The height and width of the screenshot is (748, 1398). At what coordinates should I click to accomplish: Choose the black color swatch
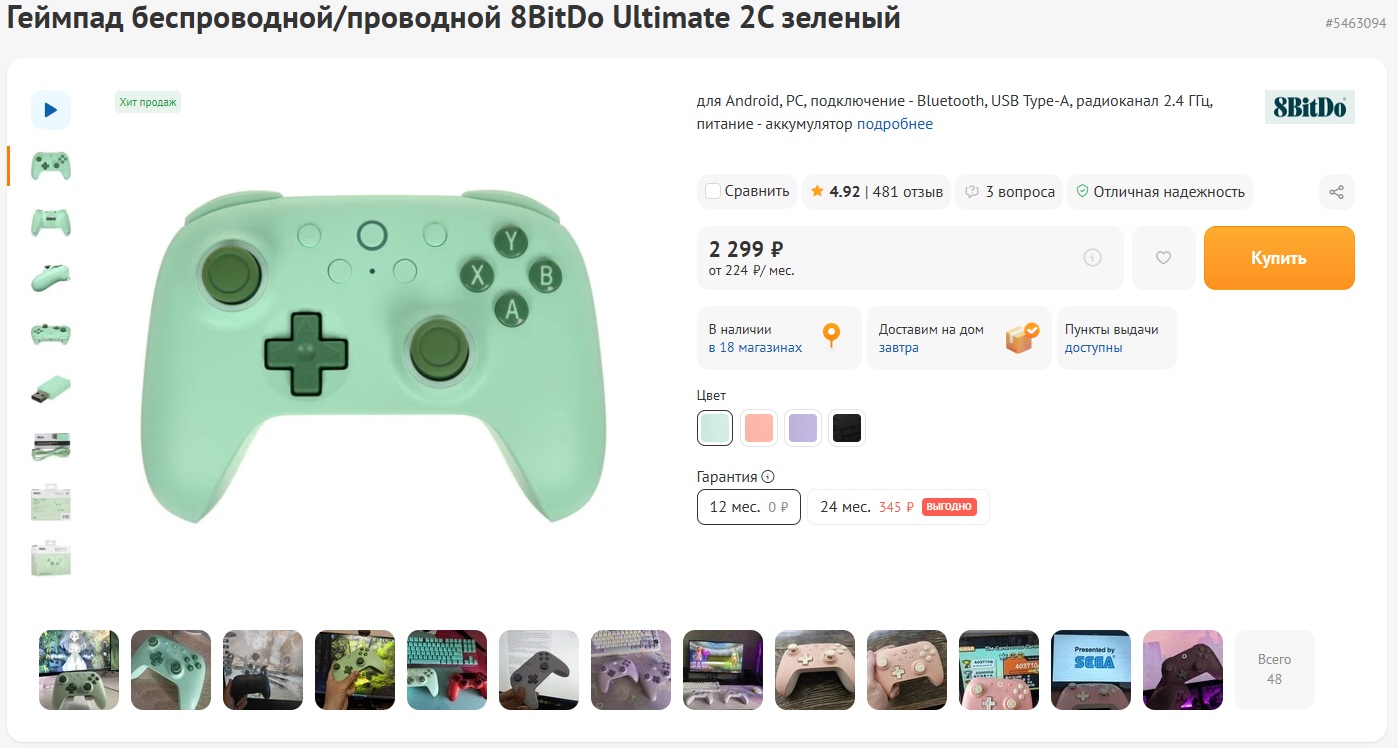[847, 428]
